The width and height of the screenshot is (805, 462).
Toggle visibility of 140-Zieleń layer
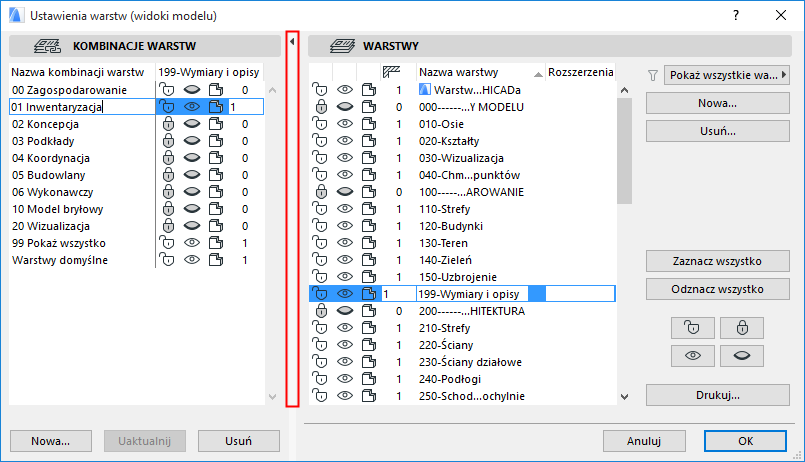344,260
